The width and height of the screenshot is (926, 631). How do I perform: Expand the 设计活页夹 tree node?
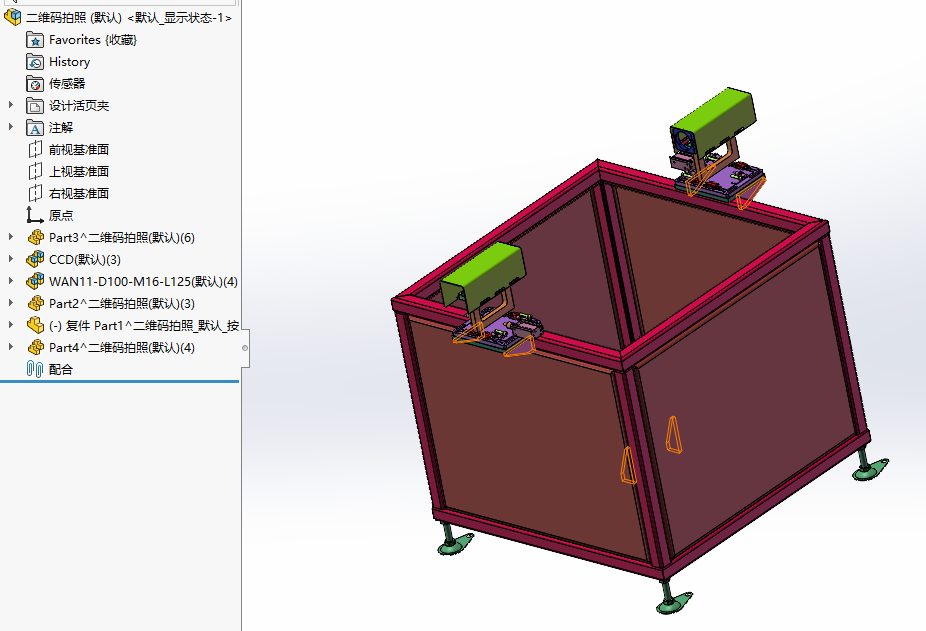[x=11, y=105]
